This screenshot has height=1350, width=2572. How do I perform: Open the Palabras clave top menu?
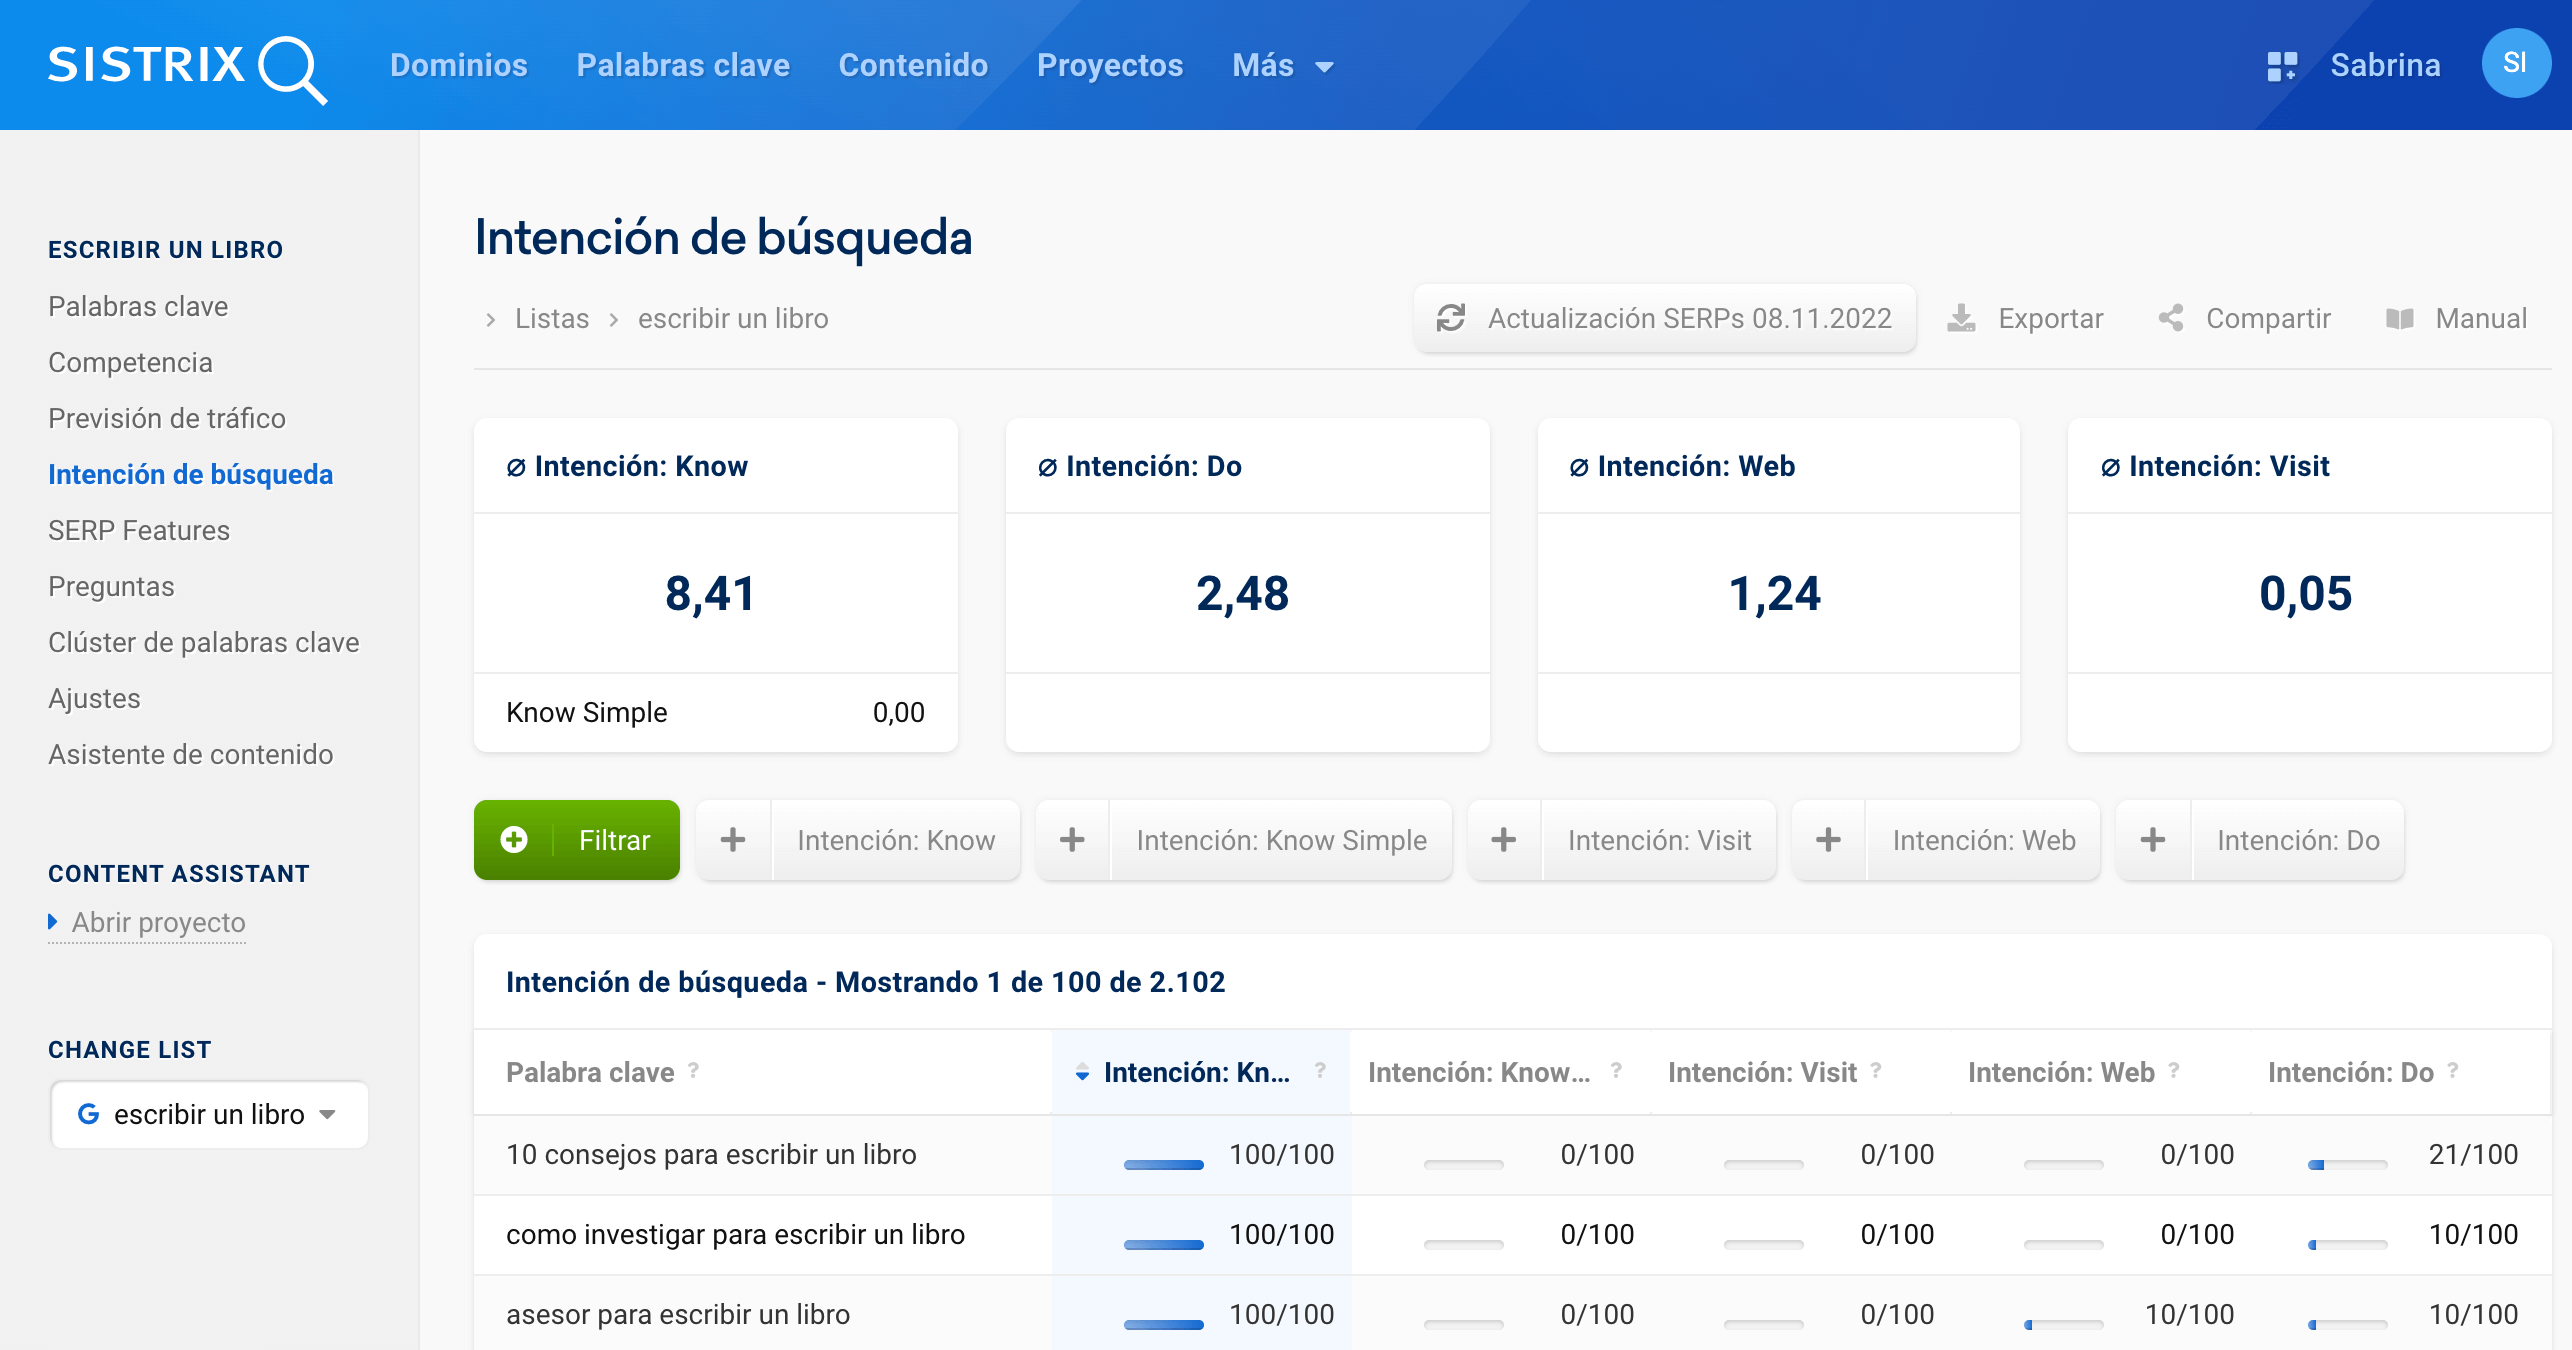pyautogui.click(x=682, y=66)
